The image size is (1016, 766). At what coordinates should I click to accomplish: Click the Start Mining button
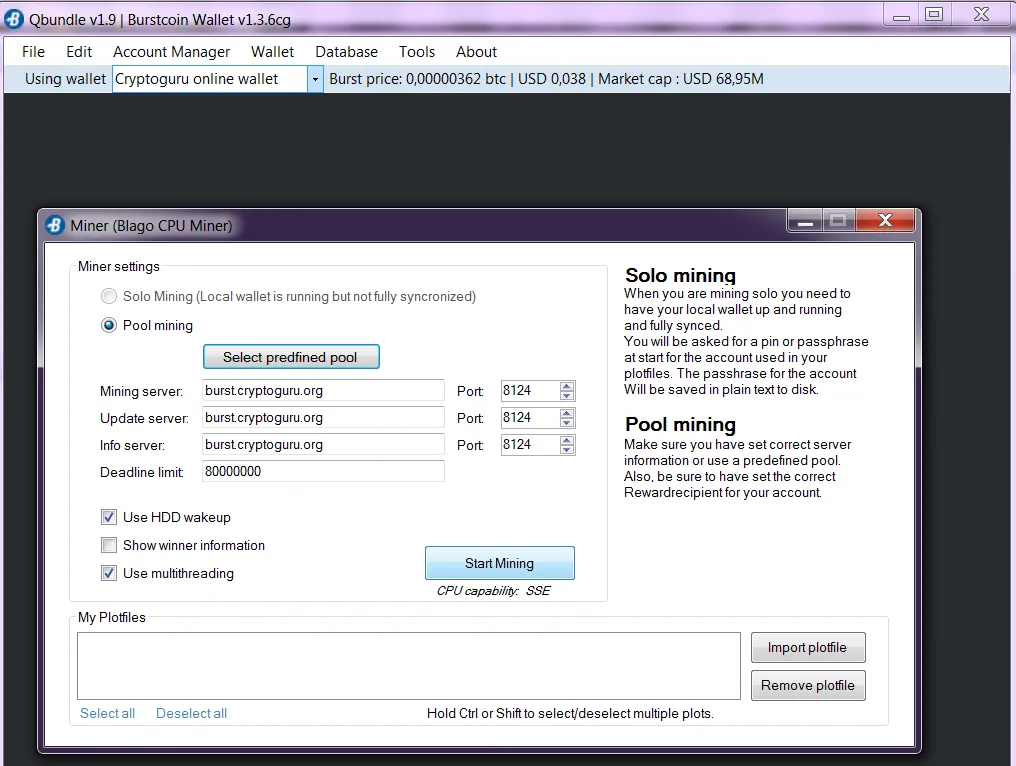pos(500,563)
